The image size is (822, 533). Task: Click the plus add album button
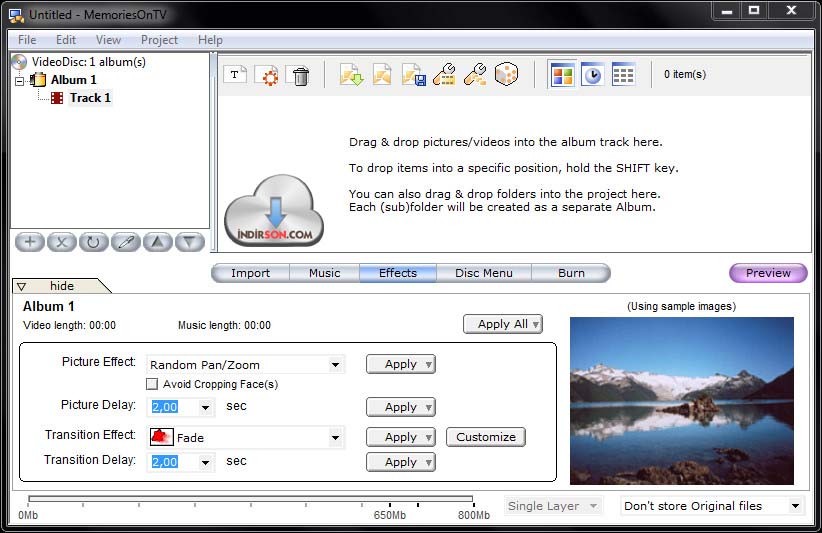pos(30,242)
